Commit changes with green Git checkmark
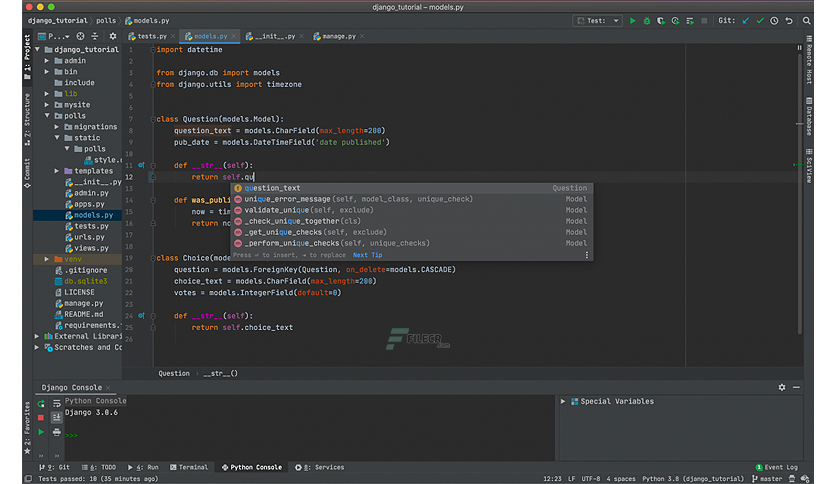The height and width of the screenshot is (484, 836). [760, 21]
